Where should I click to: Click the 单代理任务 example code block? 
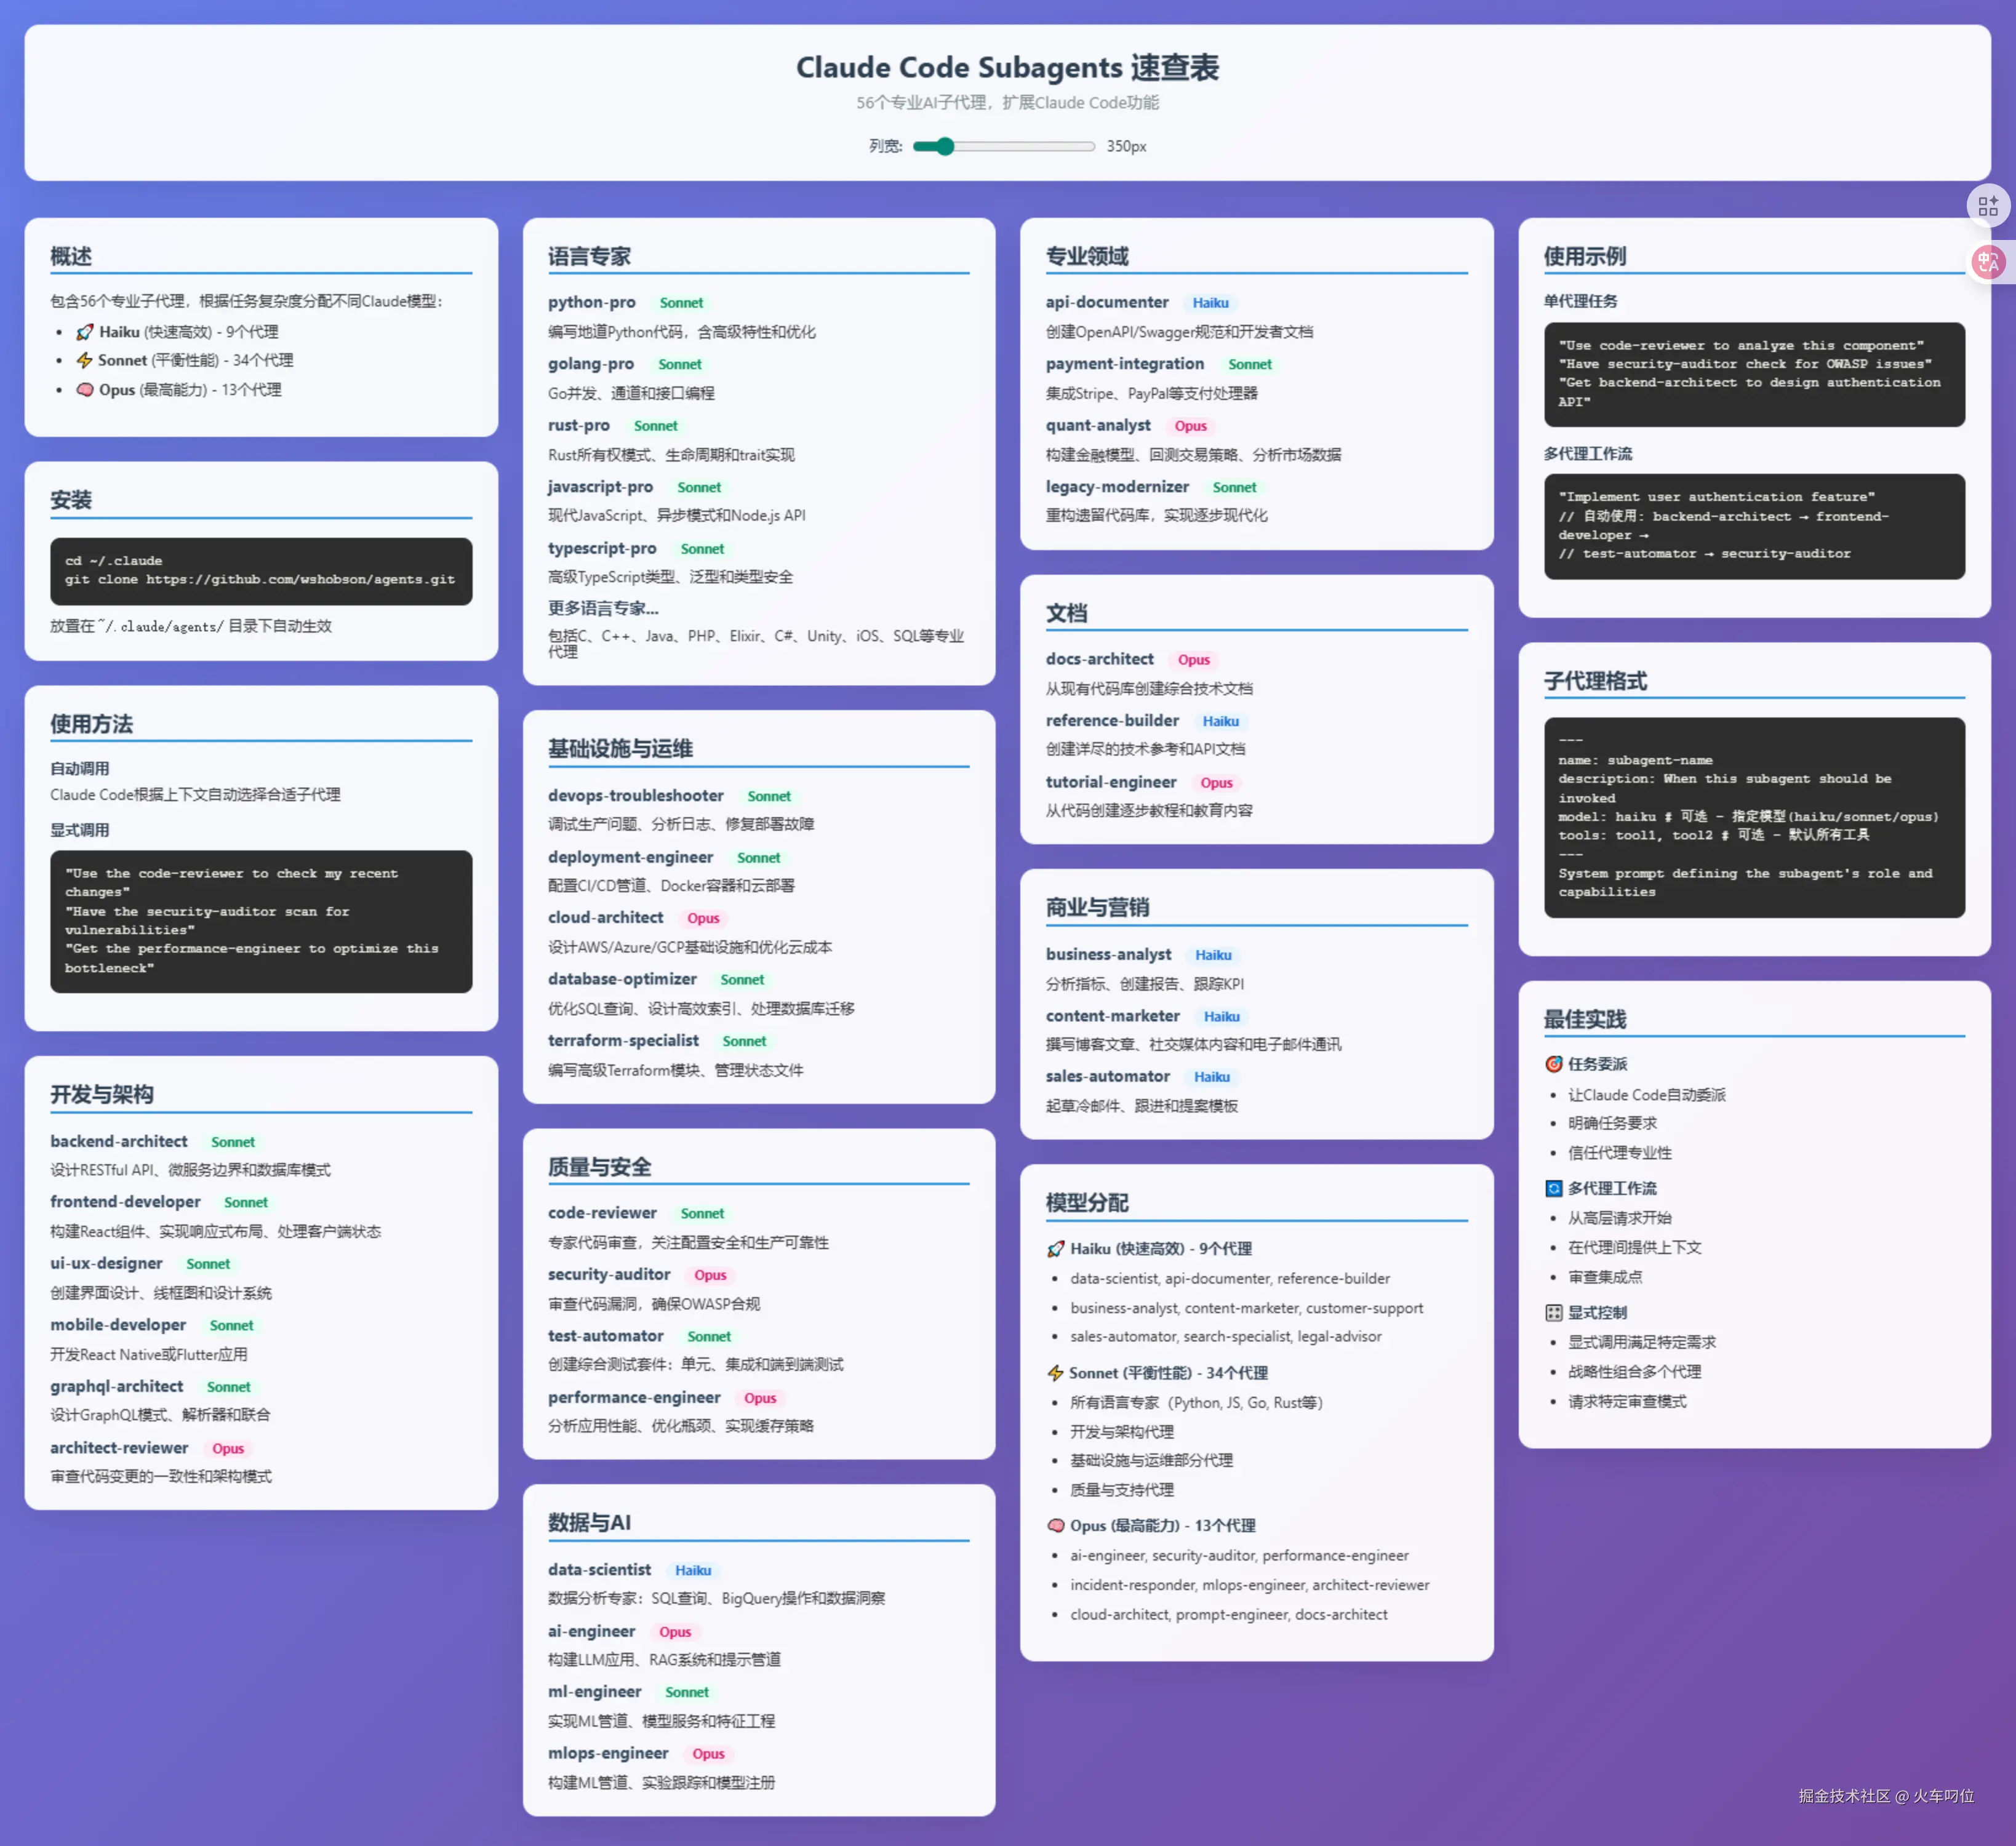coord(1754,374)
